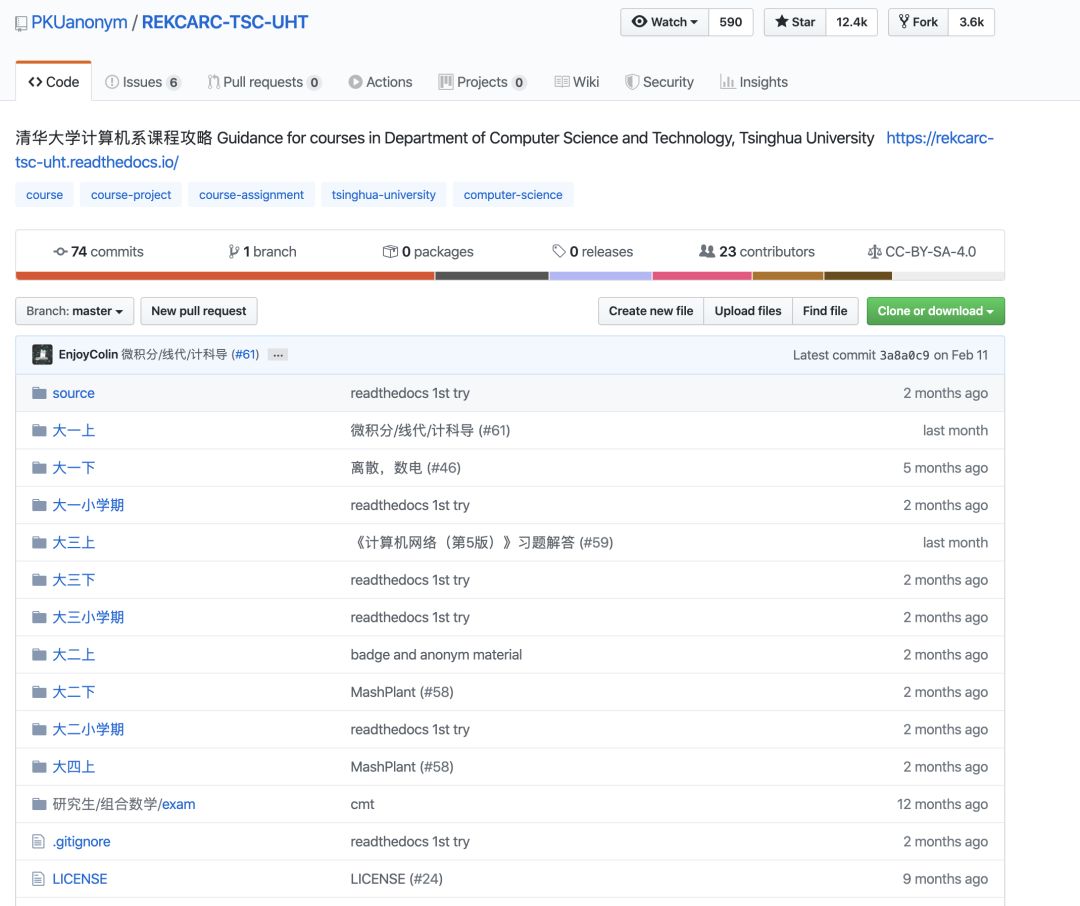Click the commits history icon

click(61, 251)
